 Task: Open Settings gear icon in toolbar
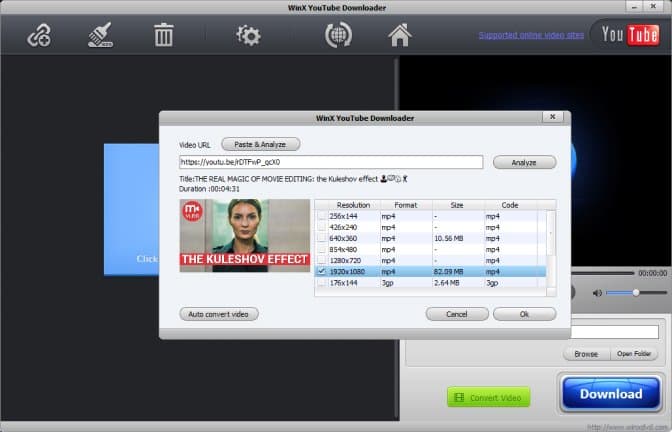point(248,36)
